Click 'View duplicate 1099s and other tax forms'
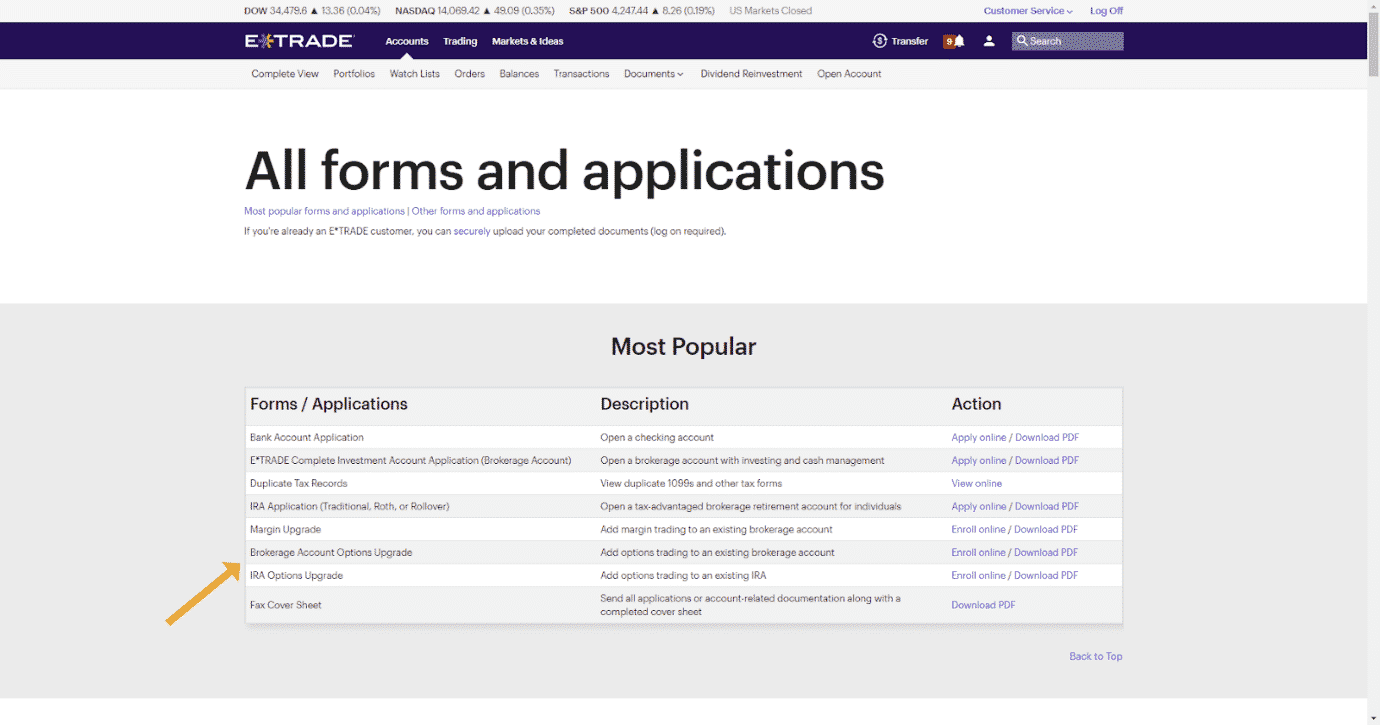Screen dimensions: 1380x725 [x=692, y=484]
